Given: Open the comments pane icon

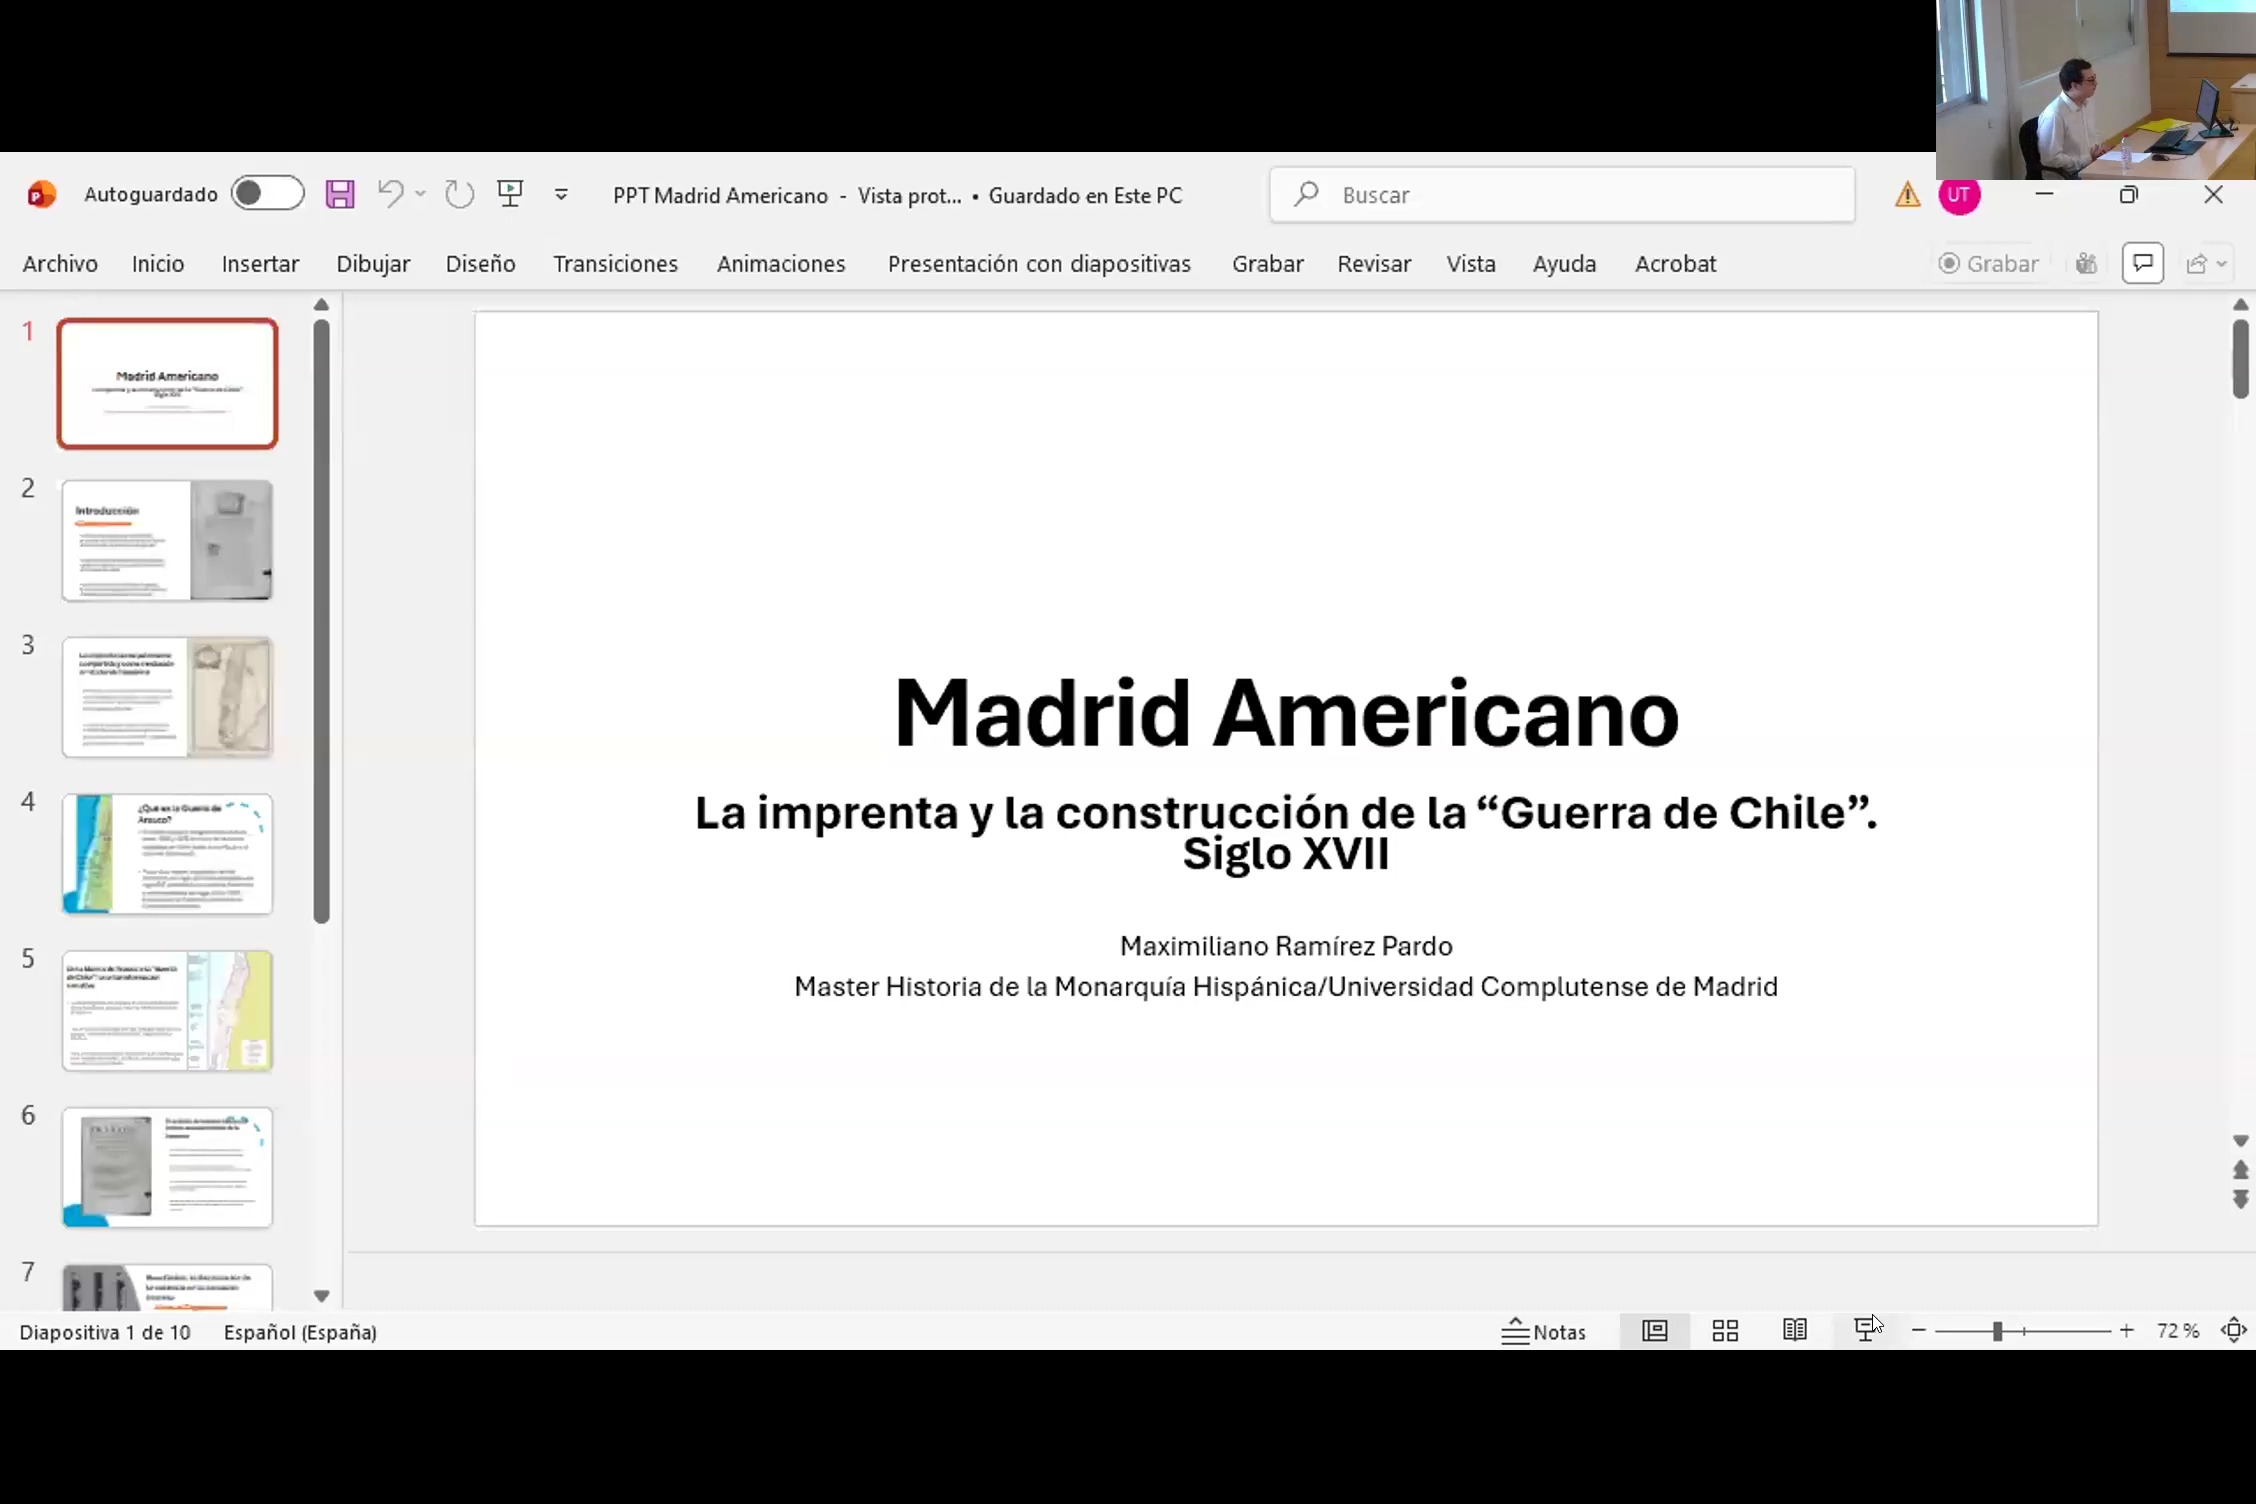Looking at the screenshot, I should pos(2142,263).
